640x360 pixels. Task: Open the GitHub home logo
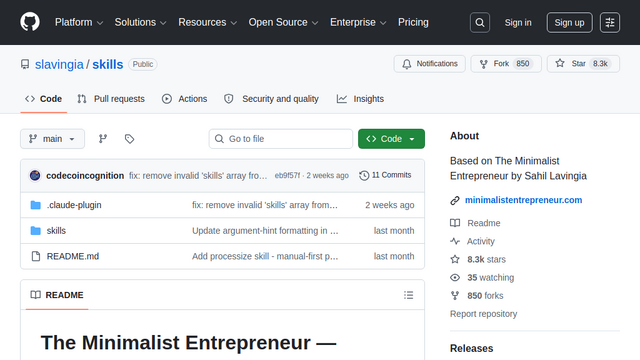click(30, 22)
